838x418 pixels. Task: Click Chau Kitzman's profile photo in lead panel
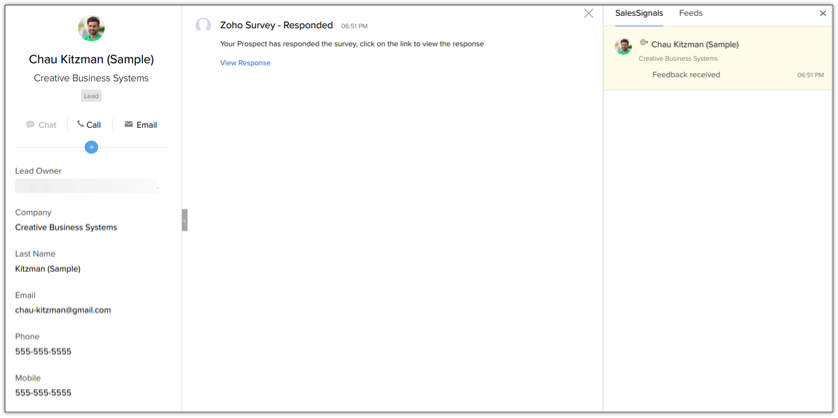pyautogui.click(x=91, y=28)
